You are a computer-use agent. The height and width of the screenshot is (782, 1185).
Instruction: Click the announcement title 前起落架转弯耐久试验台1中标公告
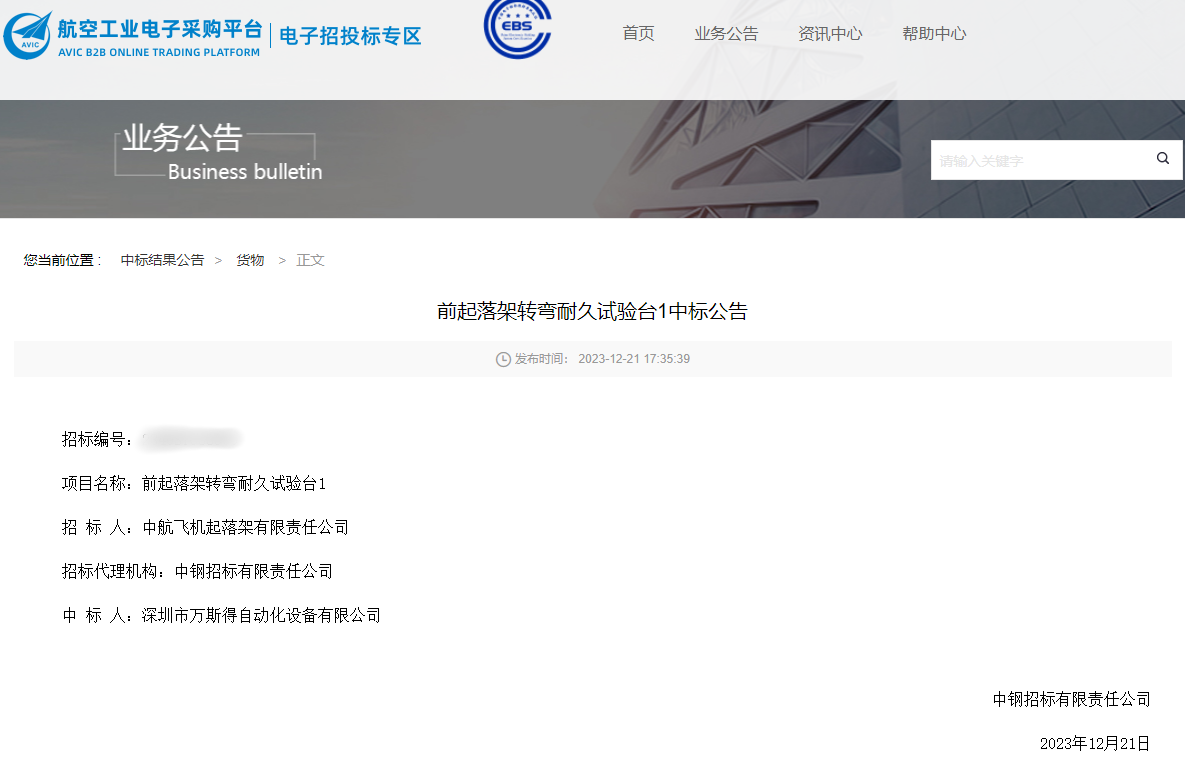[x=592, y=311]
